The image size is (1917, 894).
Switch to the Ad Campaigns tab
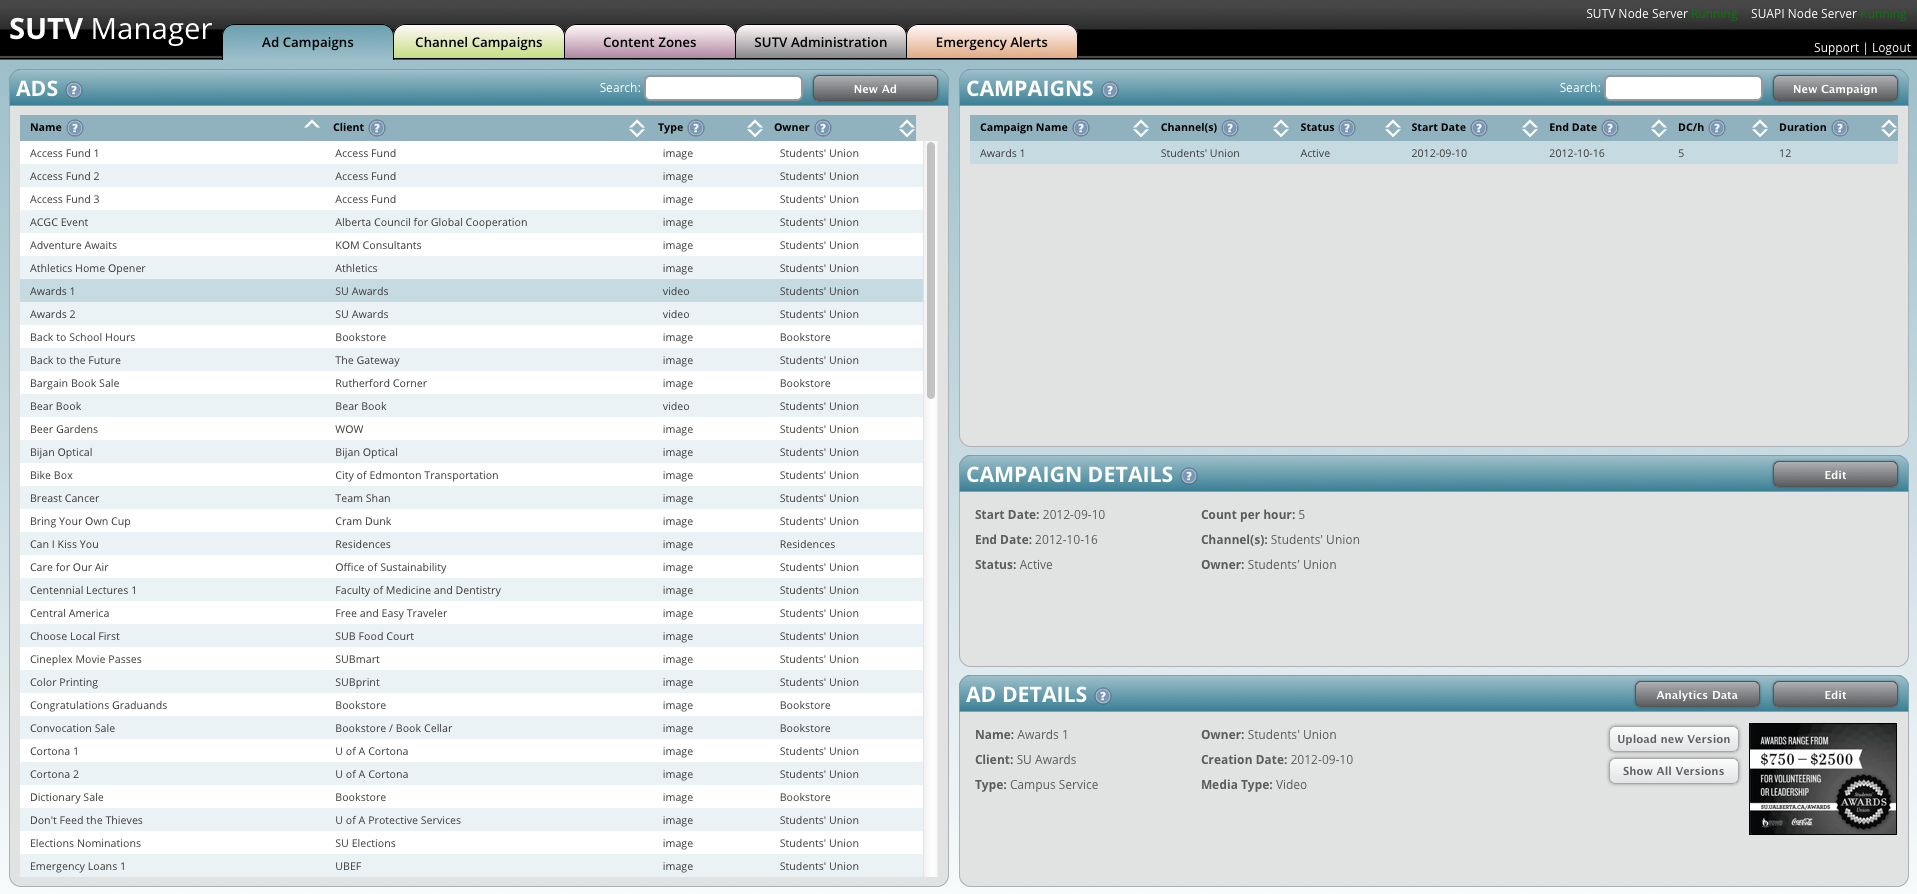(x=308, y=43)
